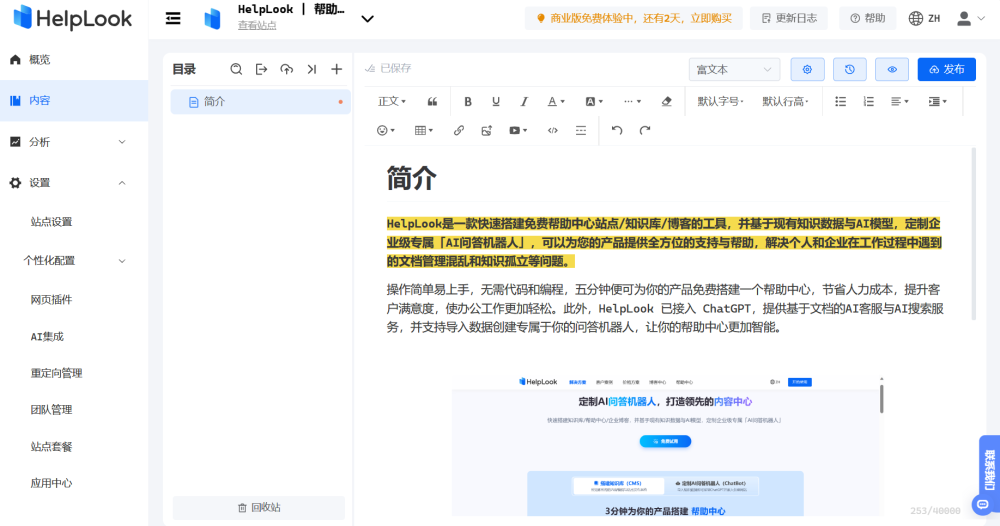Open version history clock button
The image size is (1000, 526).
pos(849,69)
